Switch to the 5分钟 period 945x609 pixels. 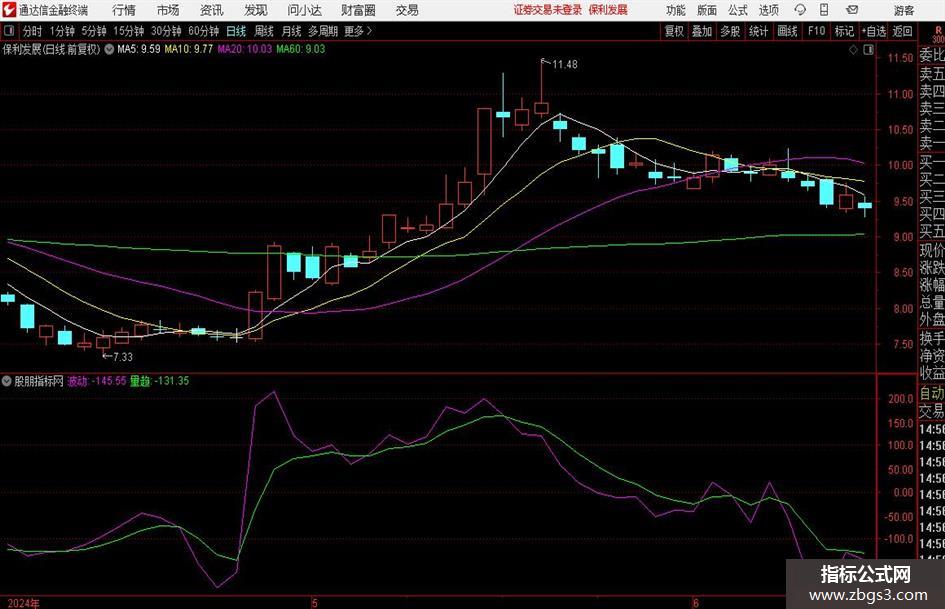pyautogui.click(x=94, y=31)
